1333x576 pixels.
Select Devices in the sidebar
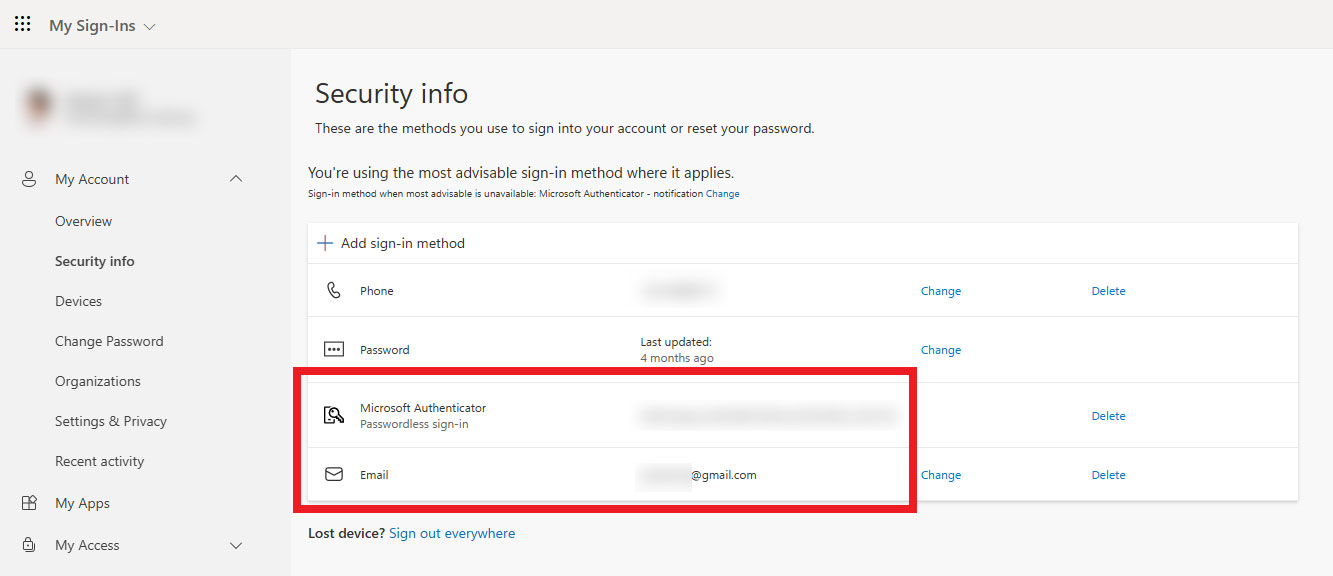pyautogui.click(x=78, y=300)
